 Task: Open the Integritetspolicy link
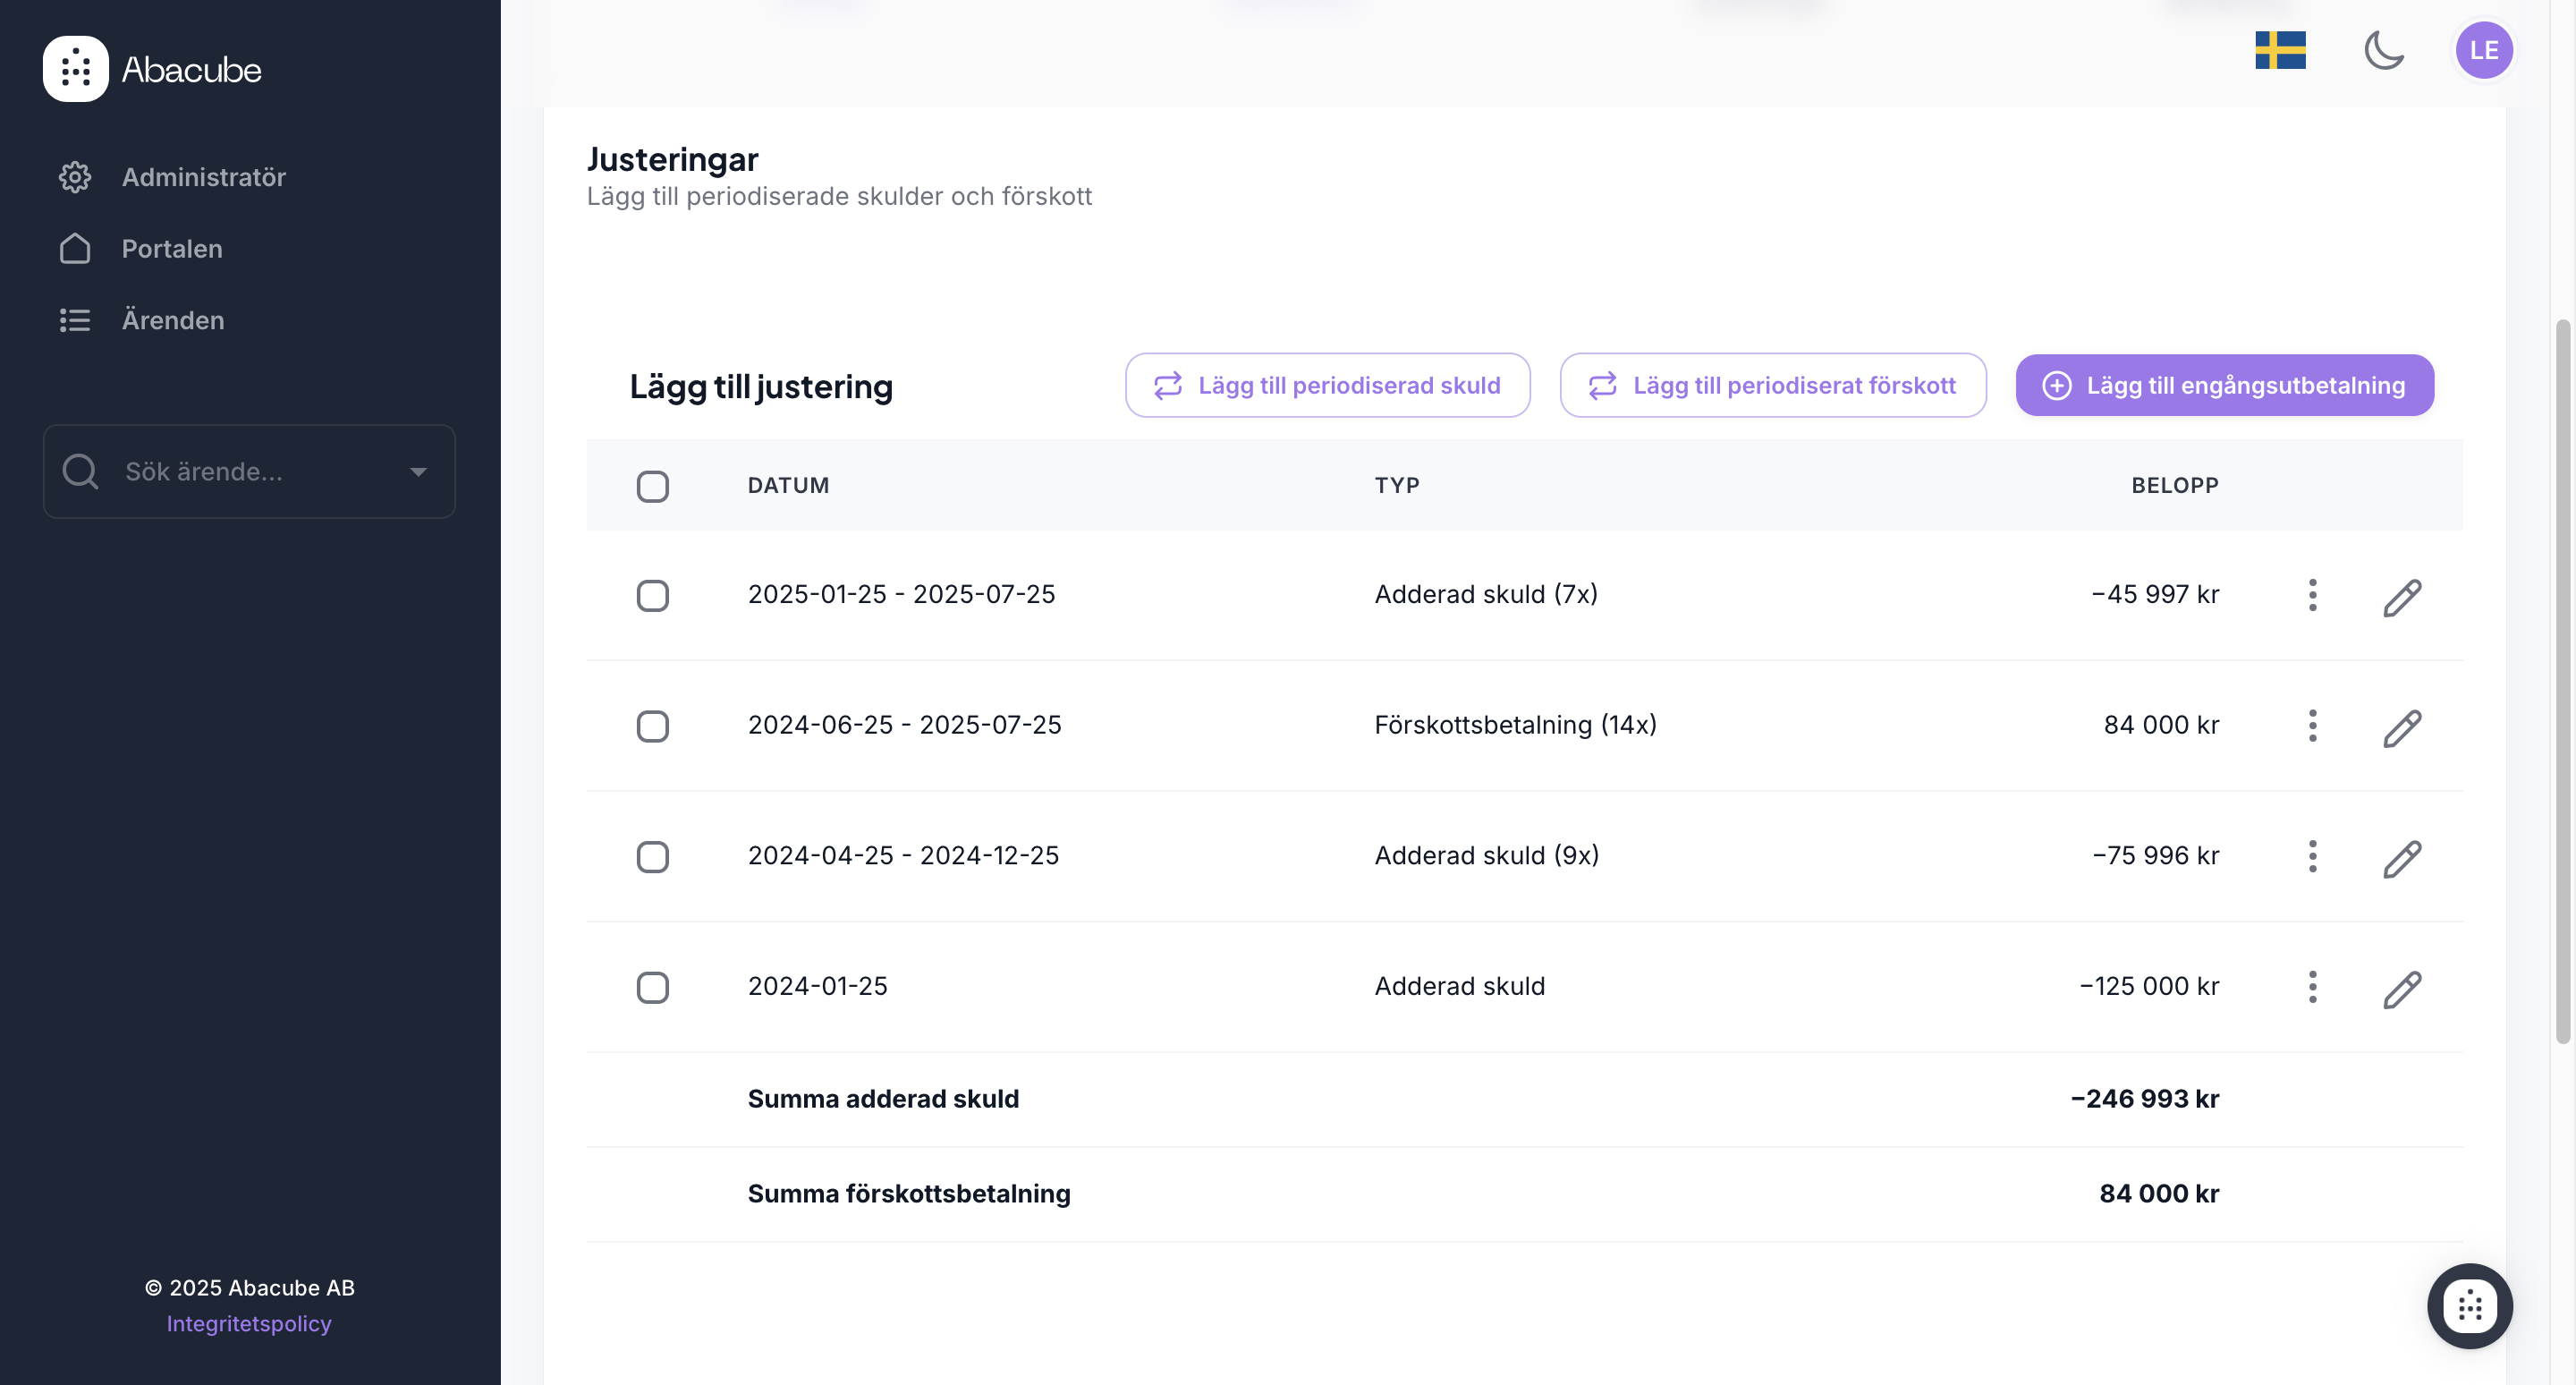tap(248, 1323)
